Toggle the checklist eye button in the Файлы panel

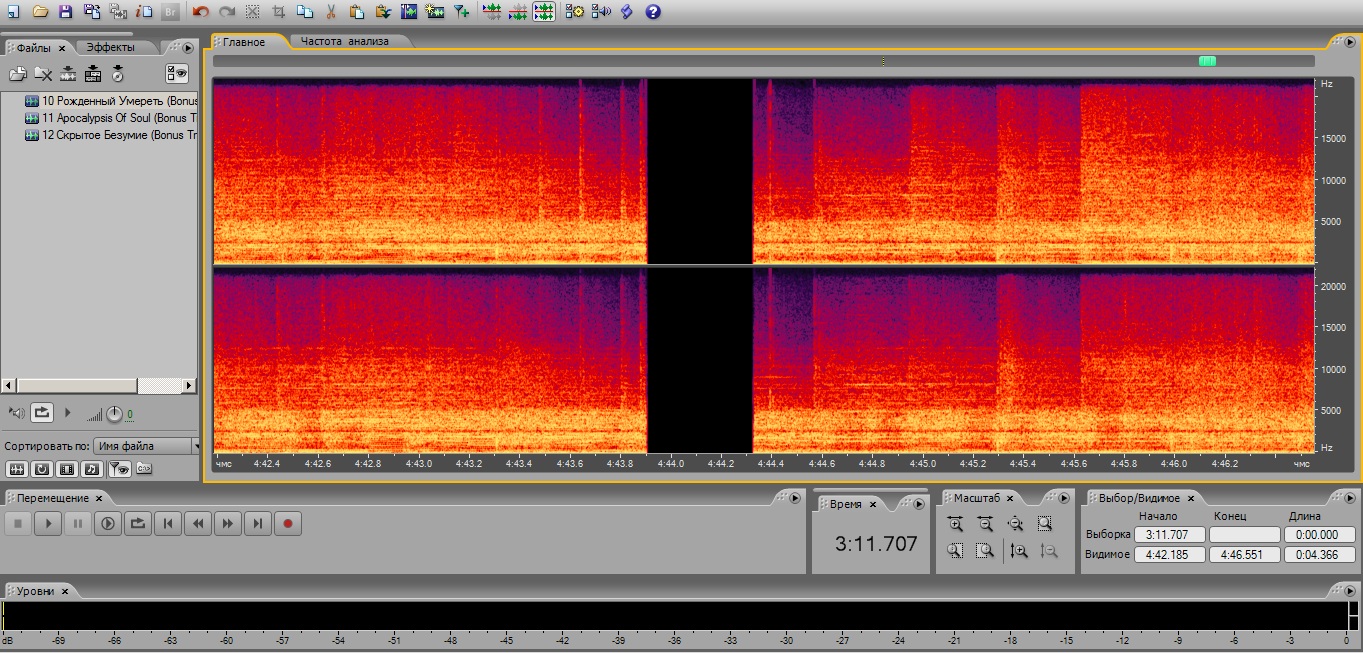177,73
